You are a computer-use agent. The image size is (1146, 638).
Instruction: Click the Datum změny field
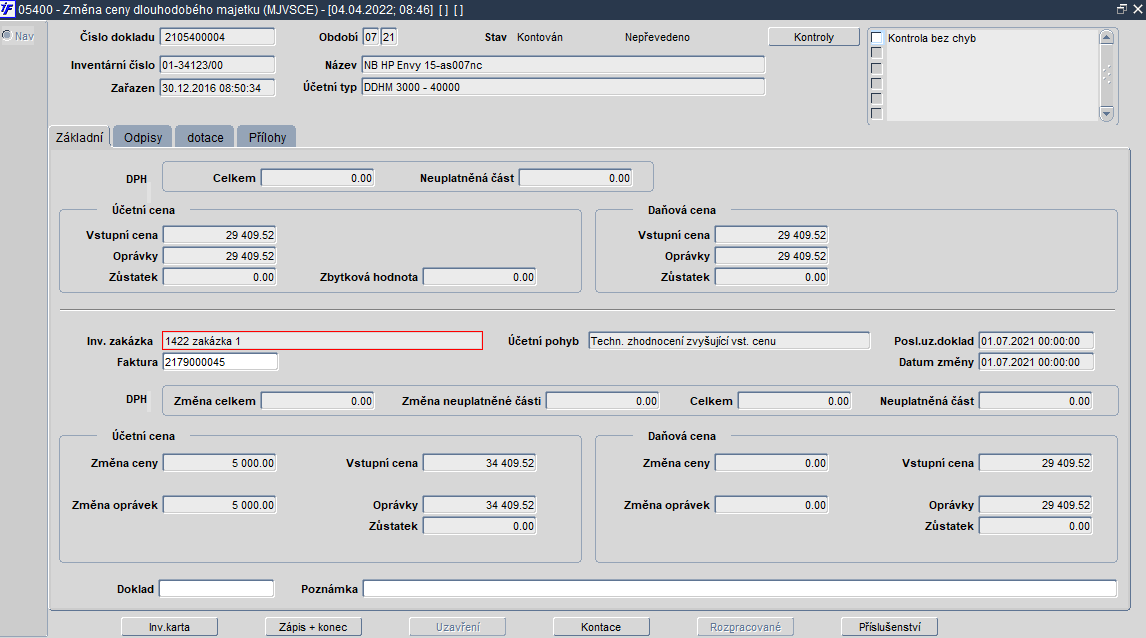click(x=1036, y=362)
